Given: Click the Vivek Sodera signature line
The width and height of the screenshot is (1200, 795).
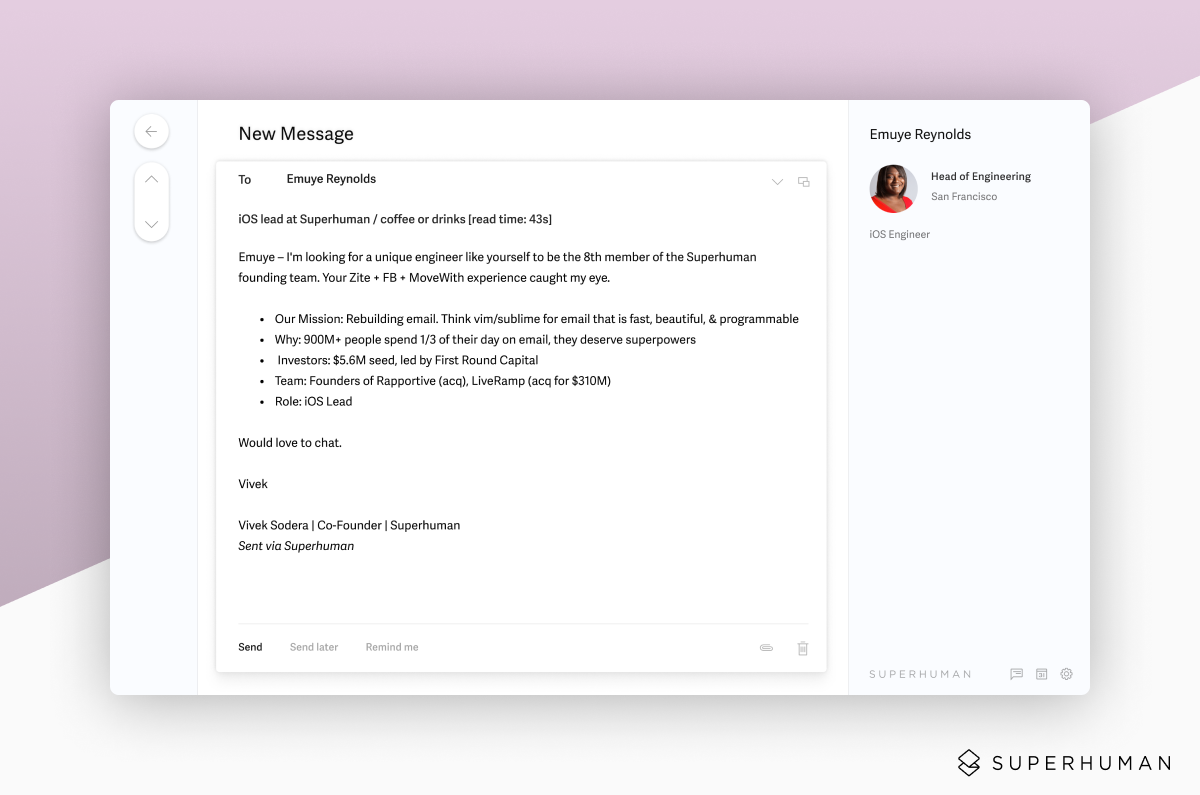Looking at the screenshot, I should point(349,525).
